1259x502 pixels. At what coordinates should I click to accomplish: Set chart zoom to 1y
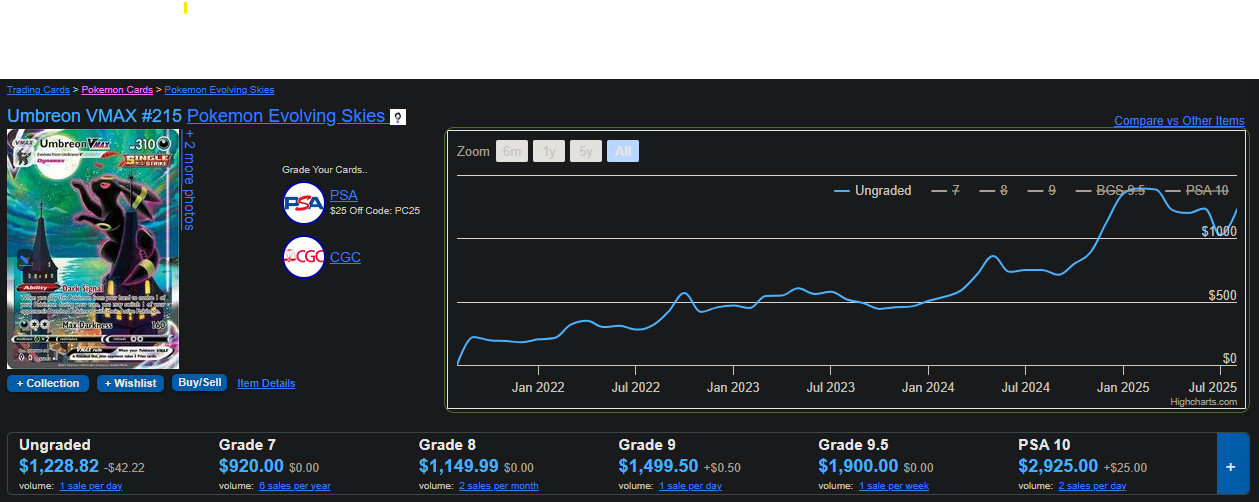tap(549, 151)
